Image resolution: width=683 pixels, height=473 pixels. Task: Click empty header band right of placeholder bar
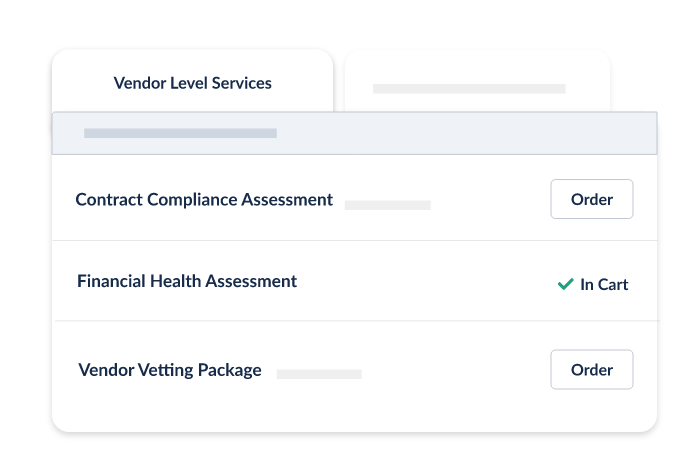pyautogui.click(x=460, y=133)
